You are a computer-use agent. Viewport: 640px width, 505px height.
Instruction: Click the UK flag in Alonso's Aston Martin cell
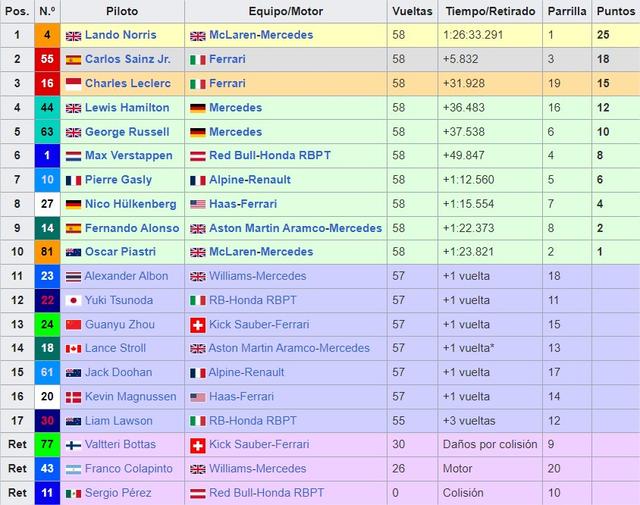click(198, 229)
